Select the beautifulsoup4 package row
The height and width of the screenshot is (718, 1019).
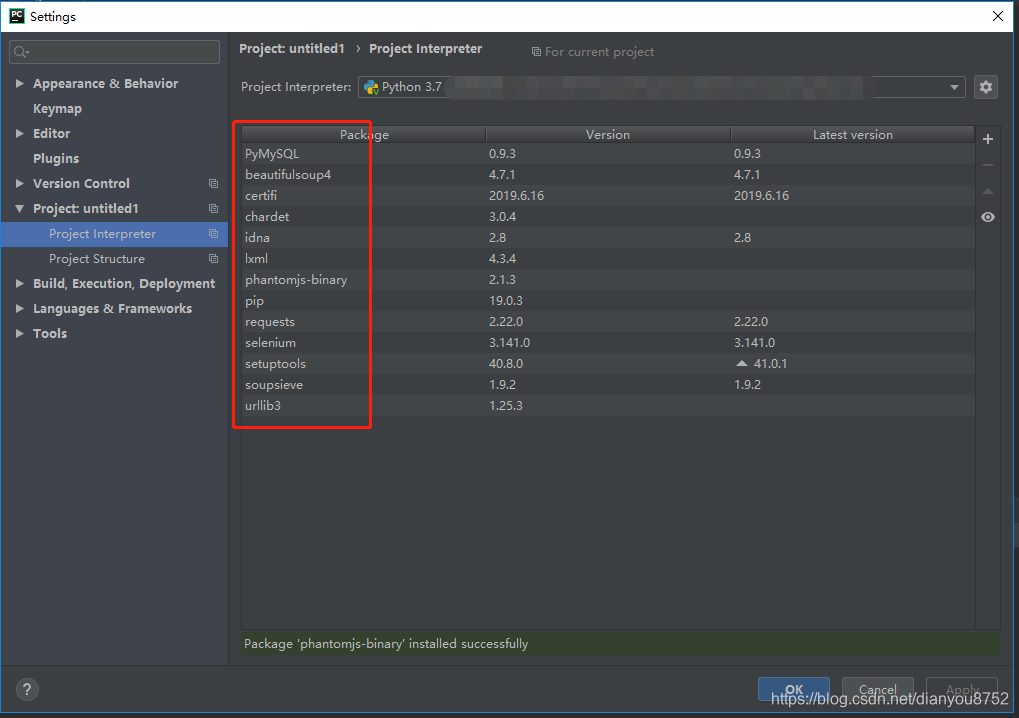pos(608,175)
